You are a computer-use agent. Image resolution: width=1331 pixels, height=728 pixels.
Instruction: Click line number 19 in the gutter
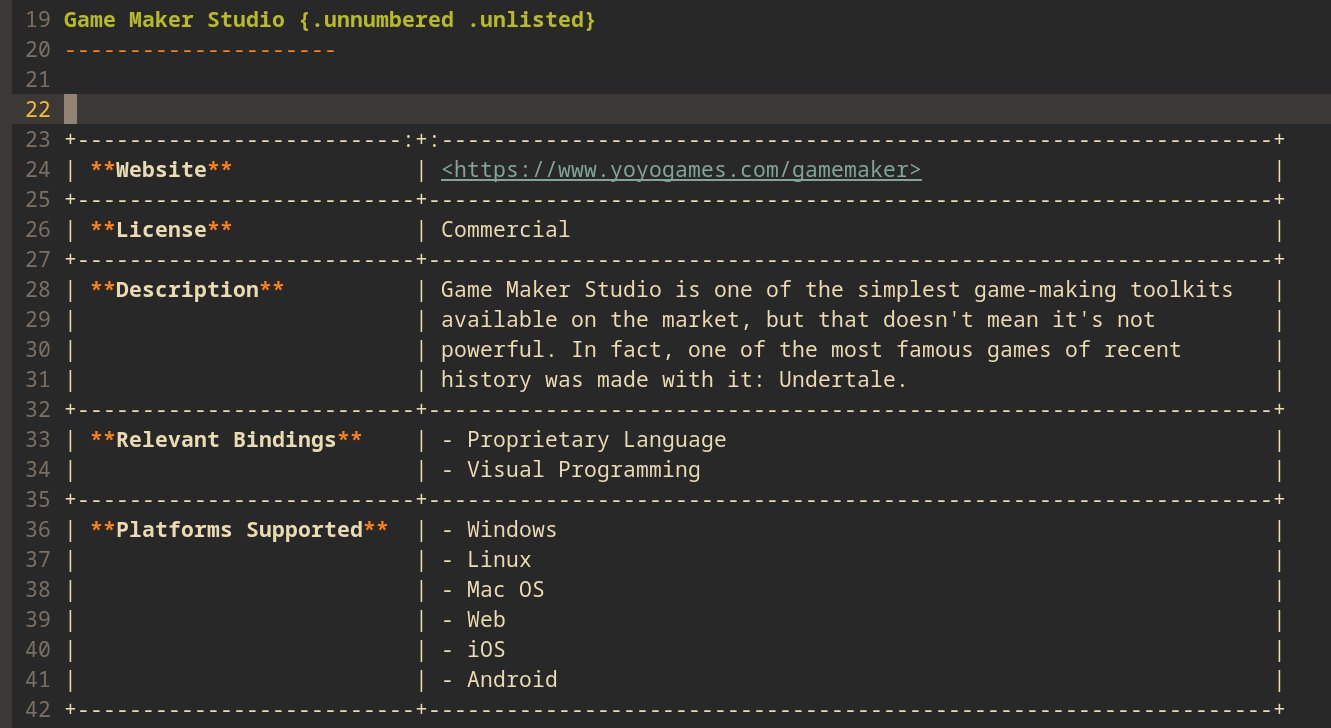coord(38,20)
